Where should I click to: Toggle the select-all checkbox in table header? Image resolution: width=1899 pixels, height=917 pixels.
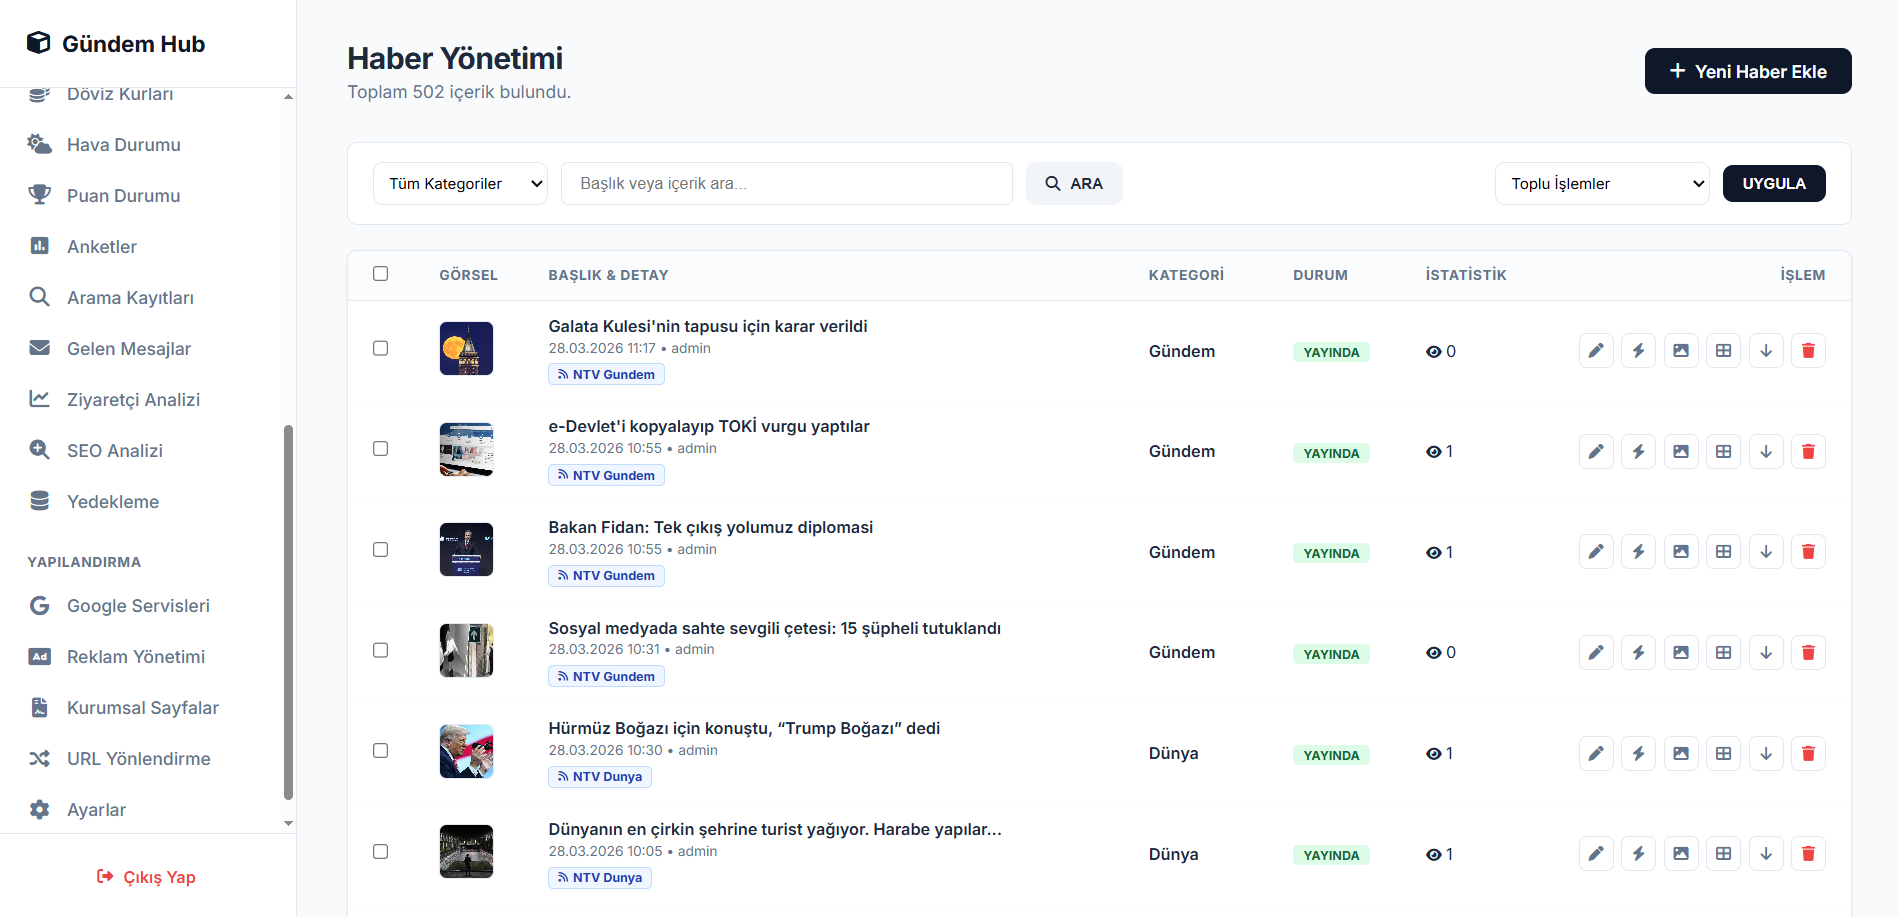pos(380,274)
